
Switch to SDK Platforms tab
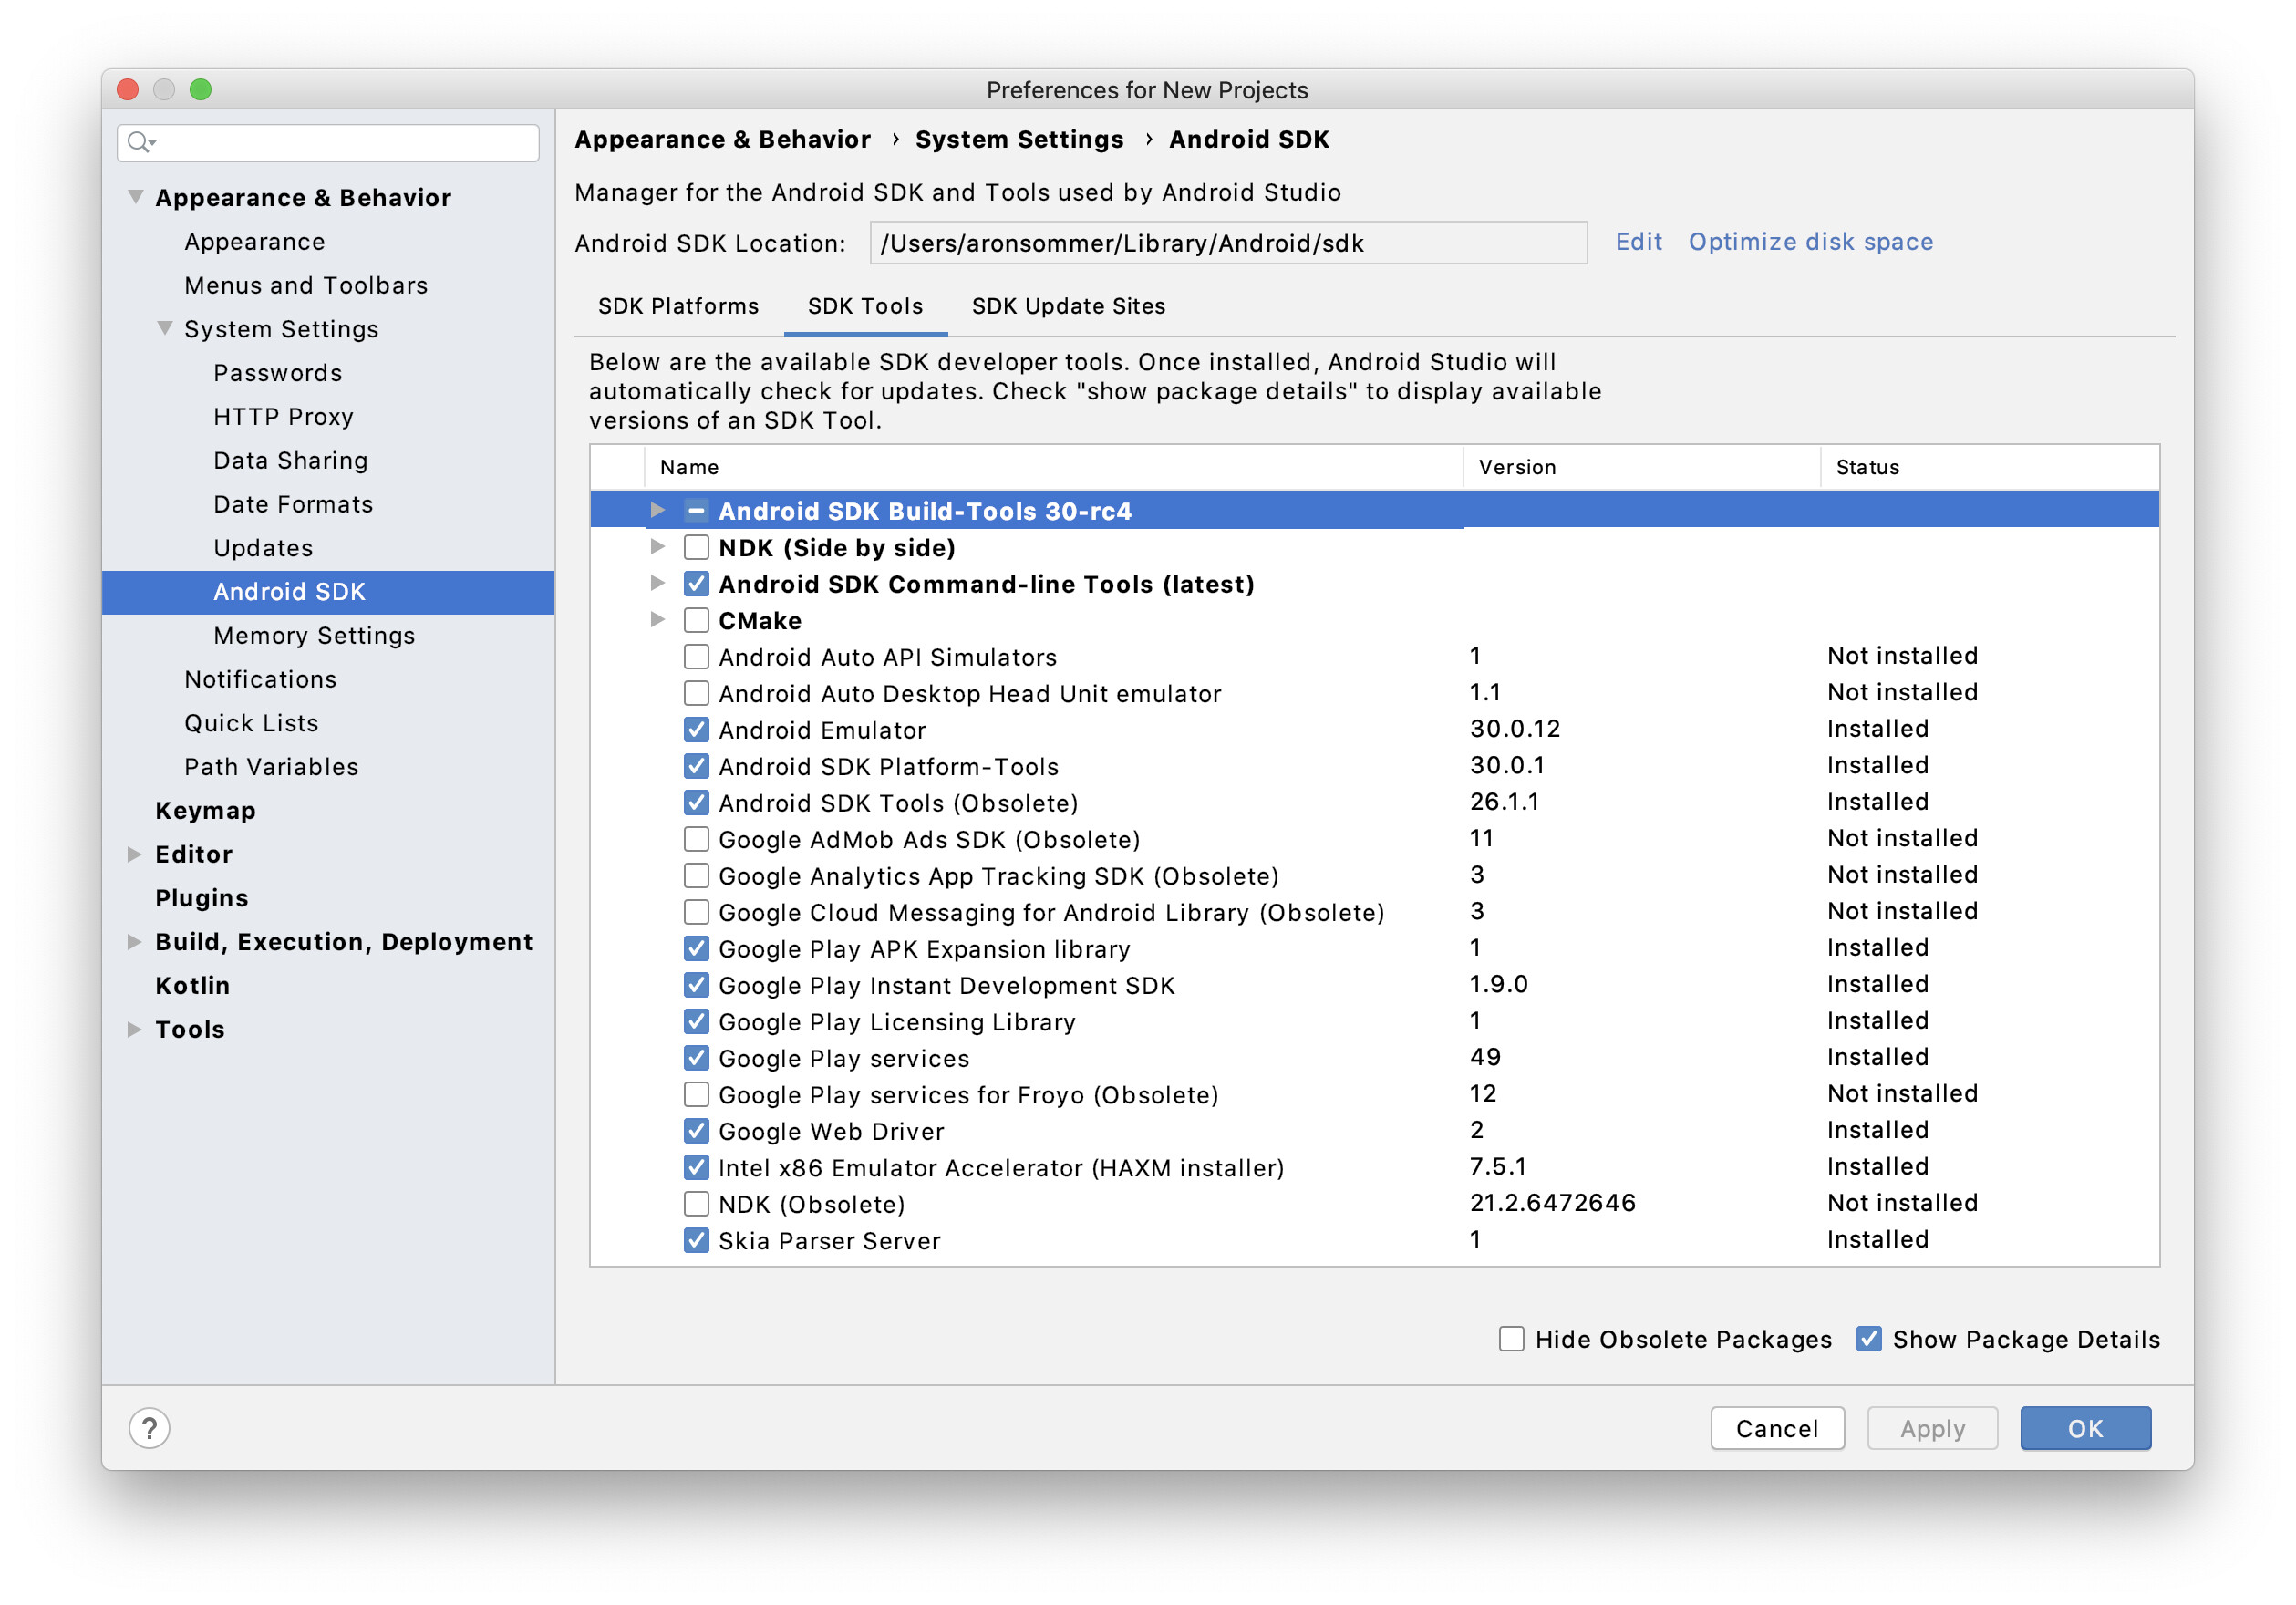[x=678, y=306]
